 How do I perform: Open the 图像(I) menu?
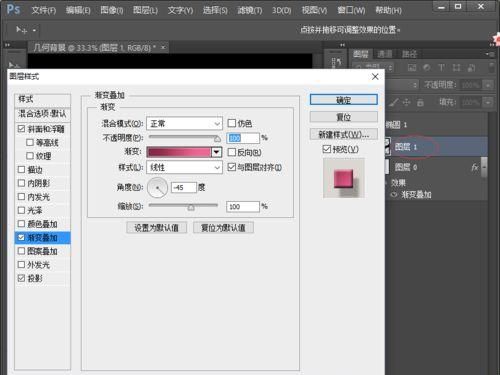112,10
